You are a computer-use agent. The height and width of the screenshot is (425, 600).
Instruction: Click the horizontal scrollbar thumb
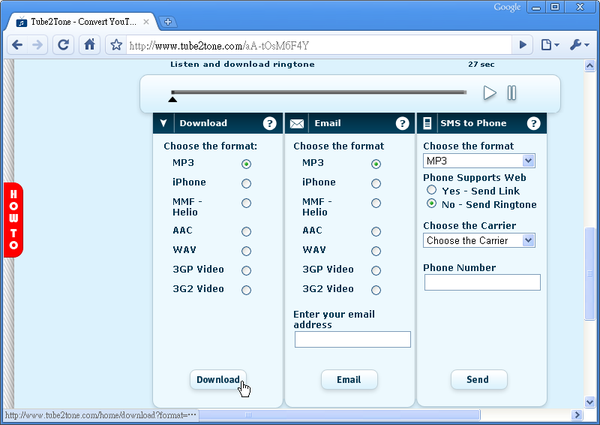pos(339,415)
